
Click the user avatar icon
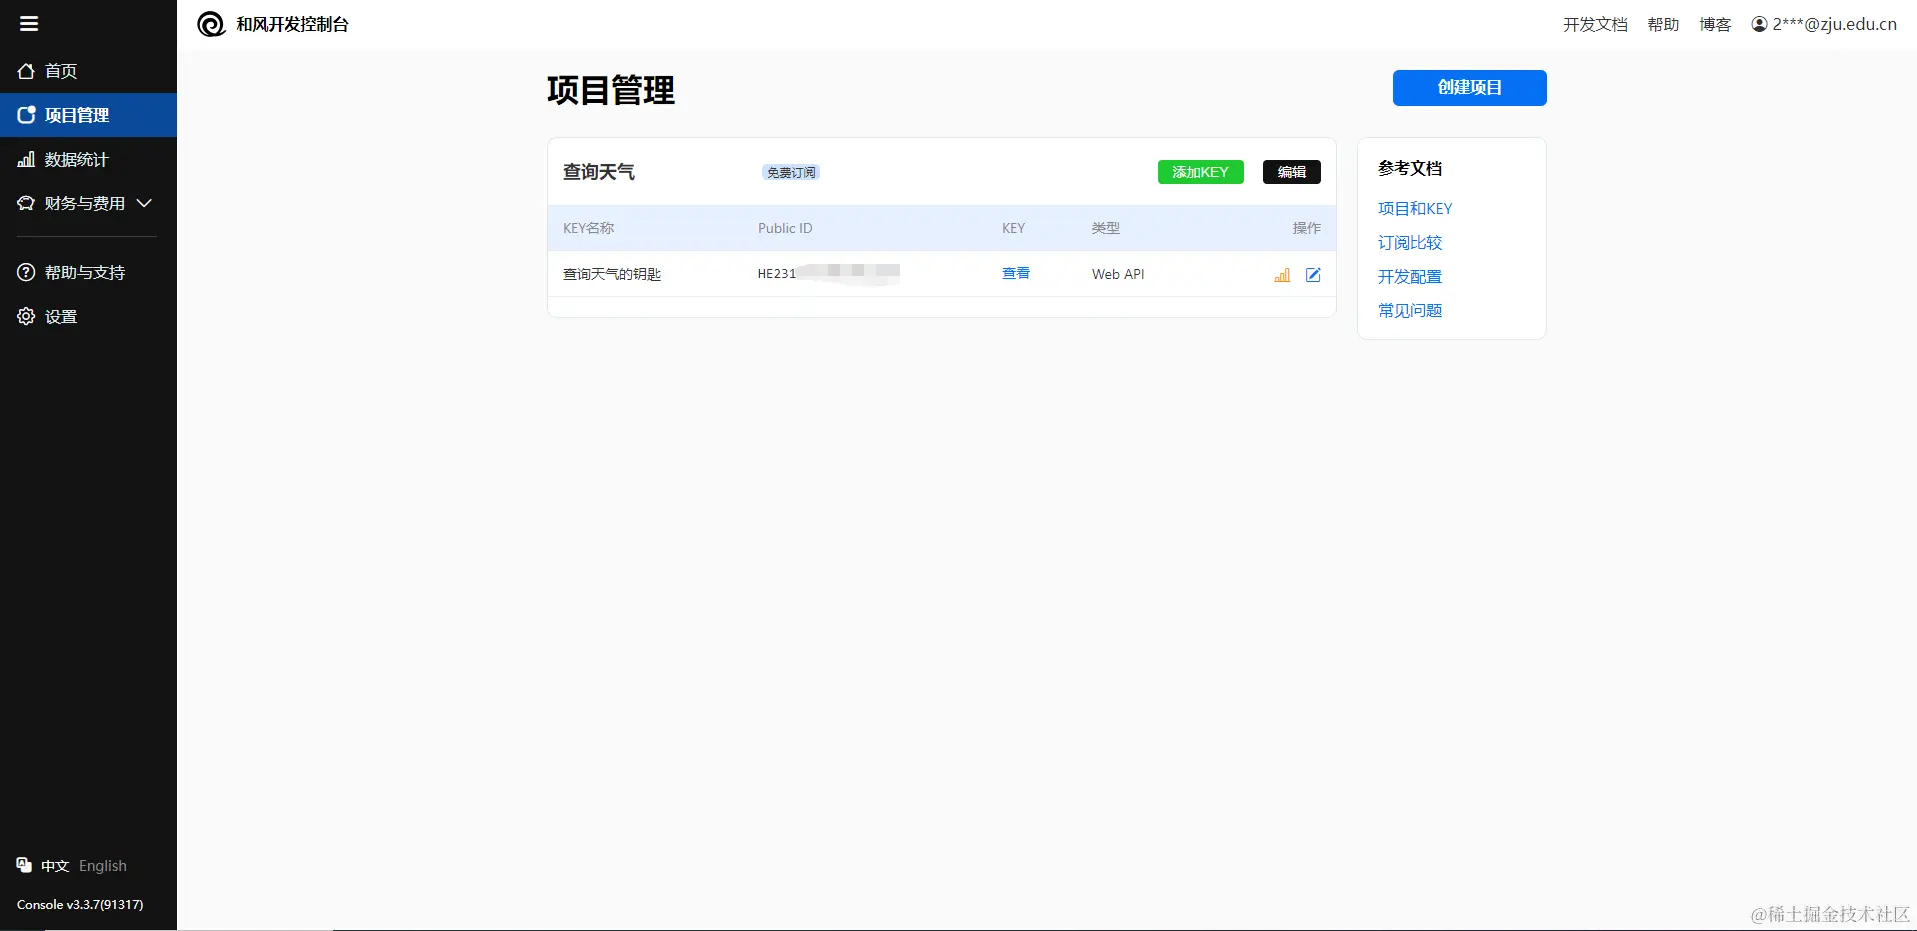[x=1760, y=24]
